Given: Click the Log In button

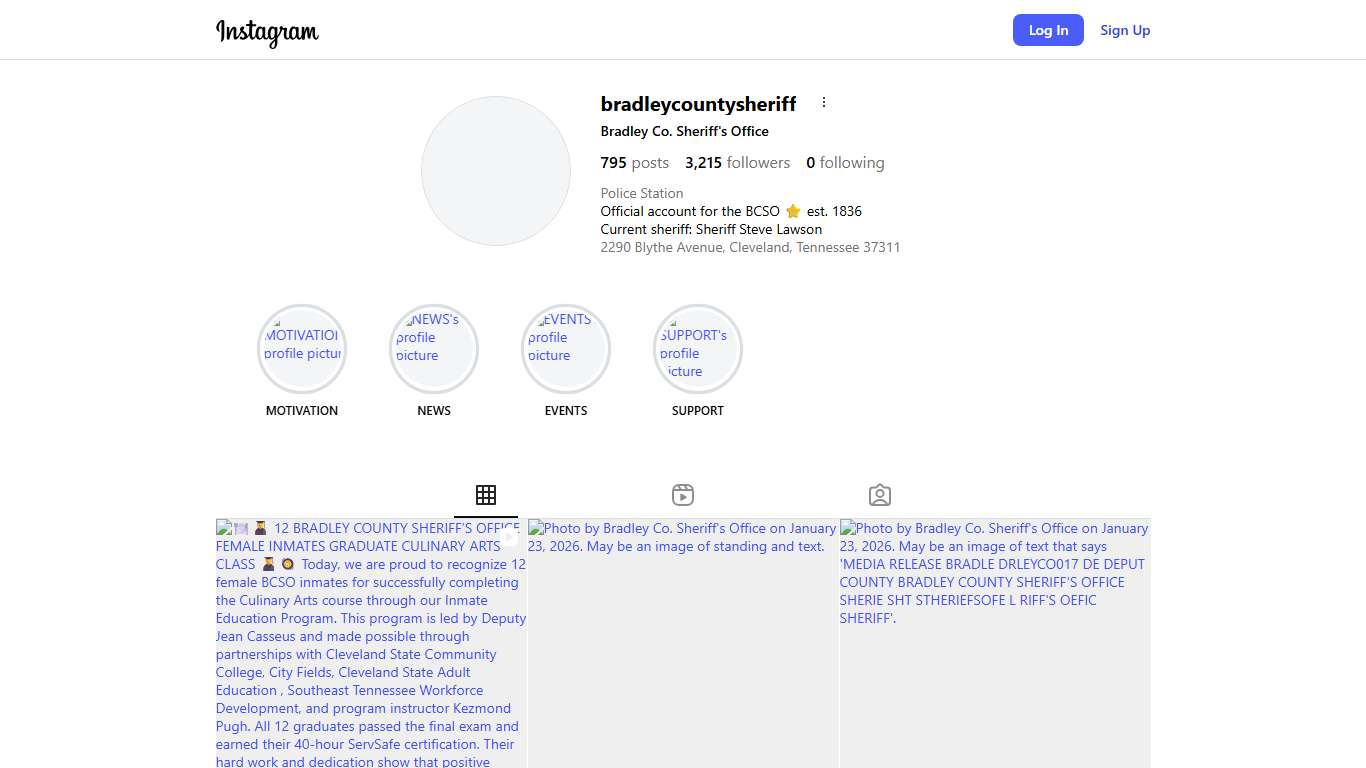Looking at the screenshot, I should tap(1048, 30).
